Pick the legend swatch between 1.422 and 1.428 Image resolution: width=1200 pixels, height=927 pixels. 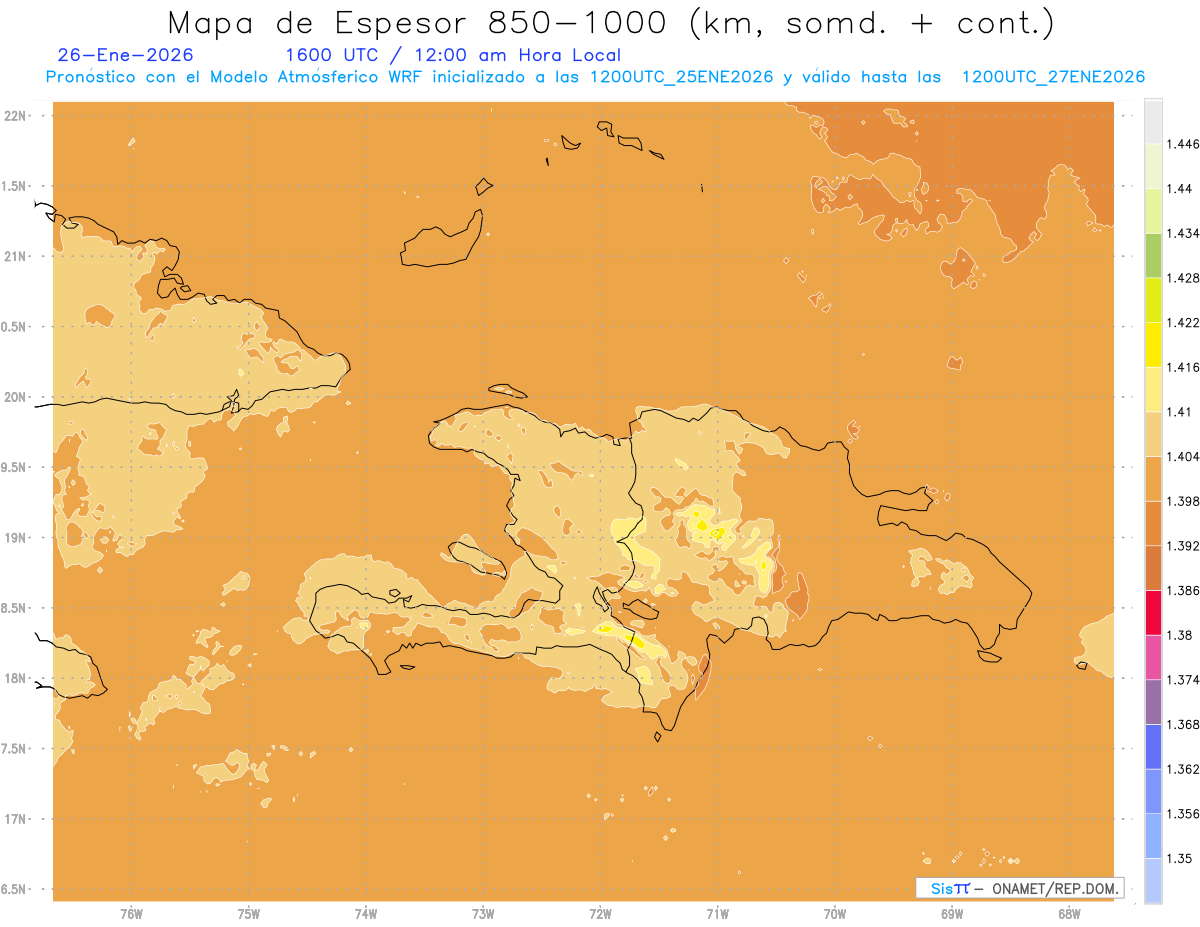click(1153, 300)
